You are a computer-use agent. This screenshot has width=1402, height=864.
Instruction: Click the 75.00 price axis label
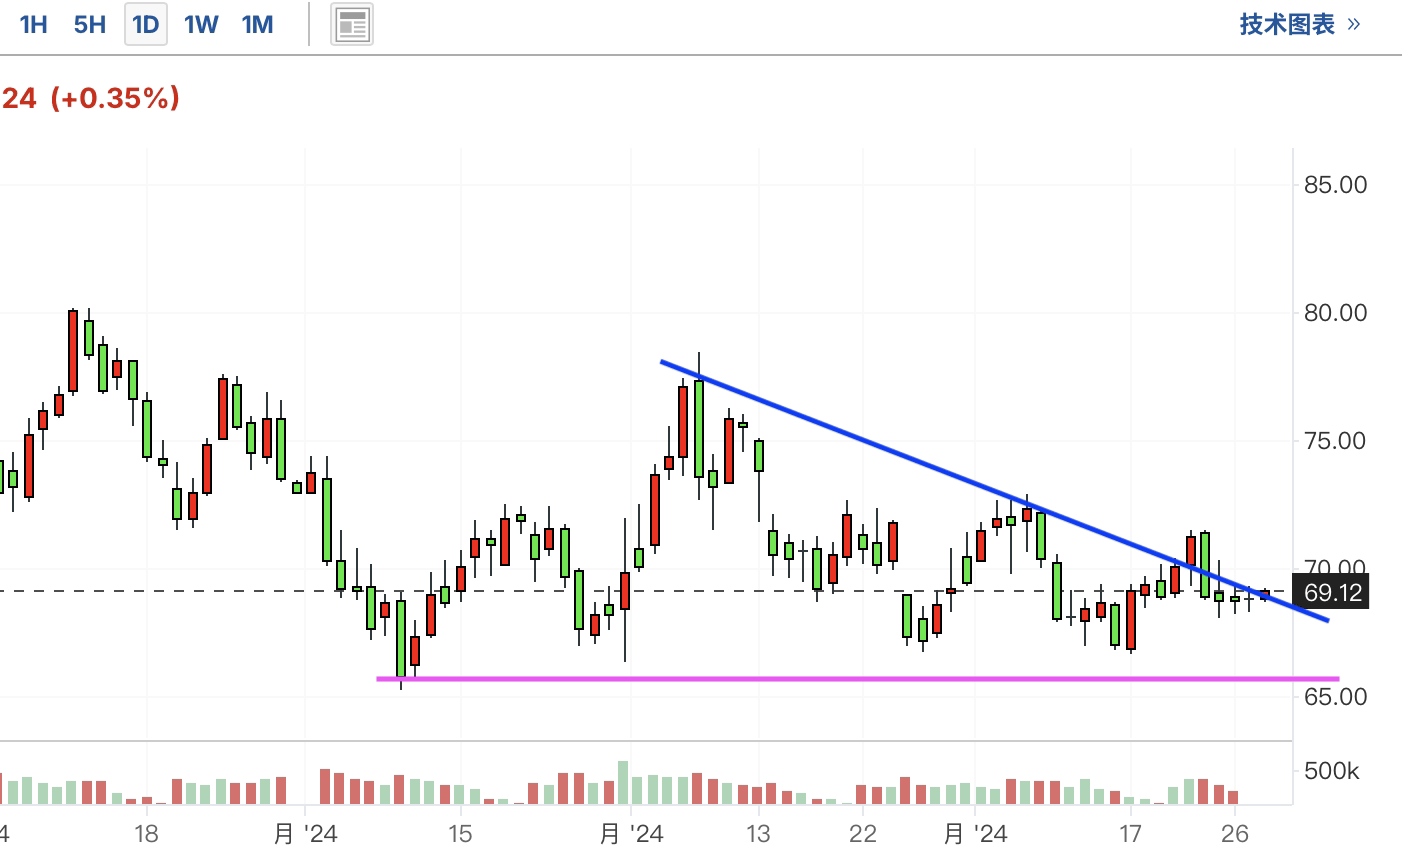pos(1335,441)
